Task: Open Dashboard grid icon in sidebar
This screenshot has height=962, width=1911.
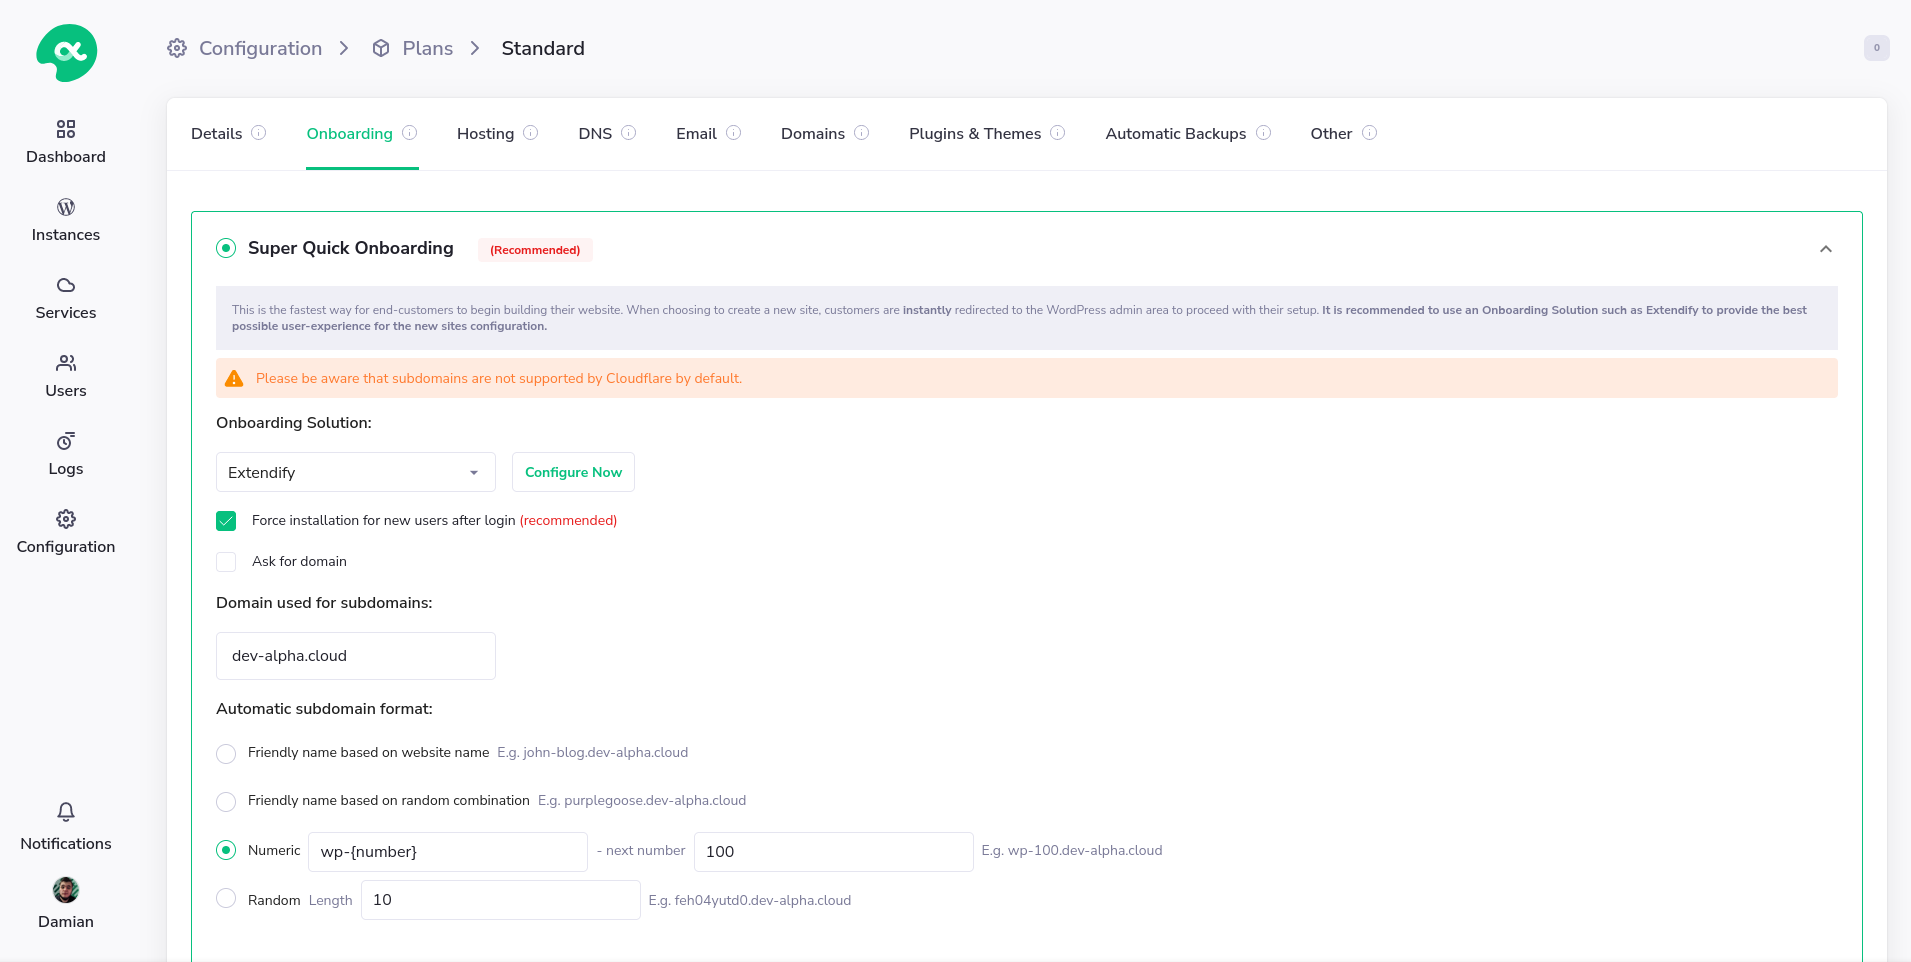Action: pyautogui.click(x=66, y=129)
